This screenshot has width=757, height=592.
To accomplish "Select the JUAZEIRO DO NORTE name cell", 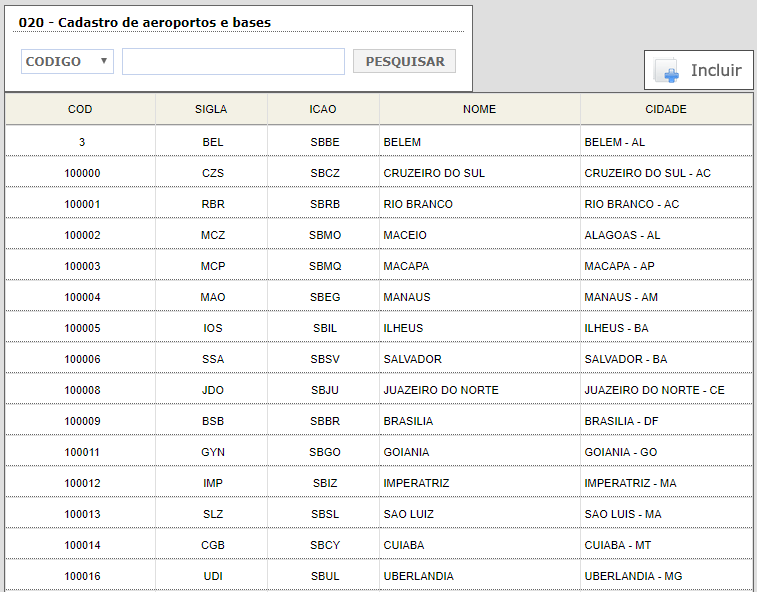I will click(x=441, y=390).
